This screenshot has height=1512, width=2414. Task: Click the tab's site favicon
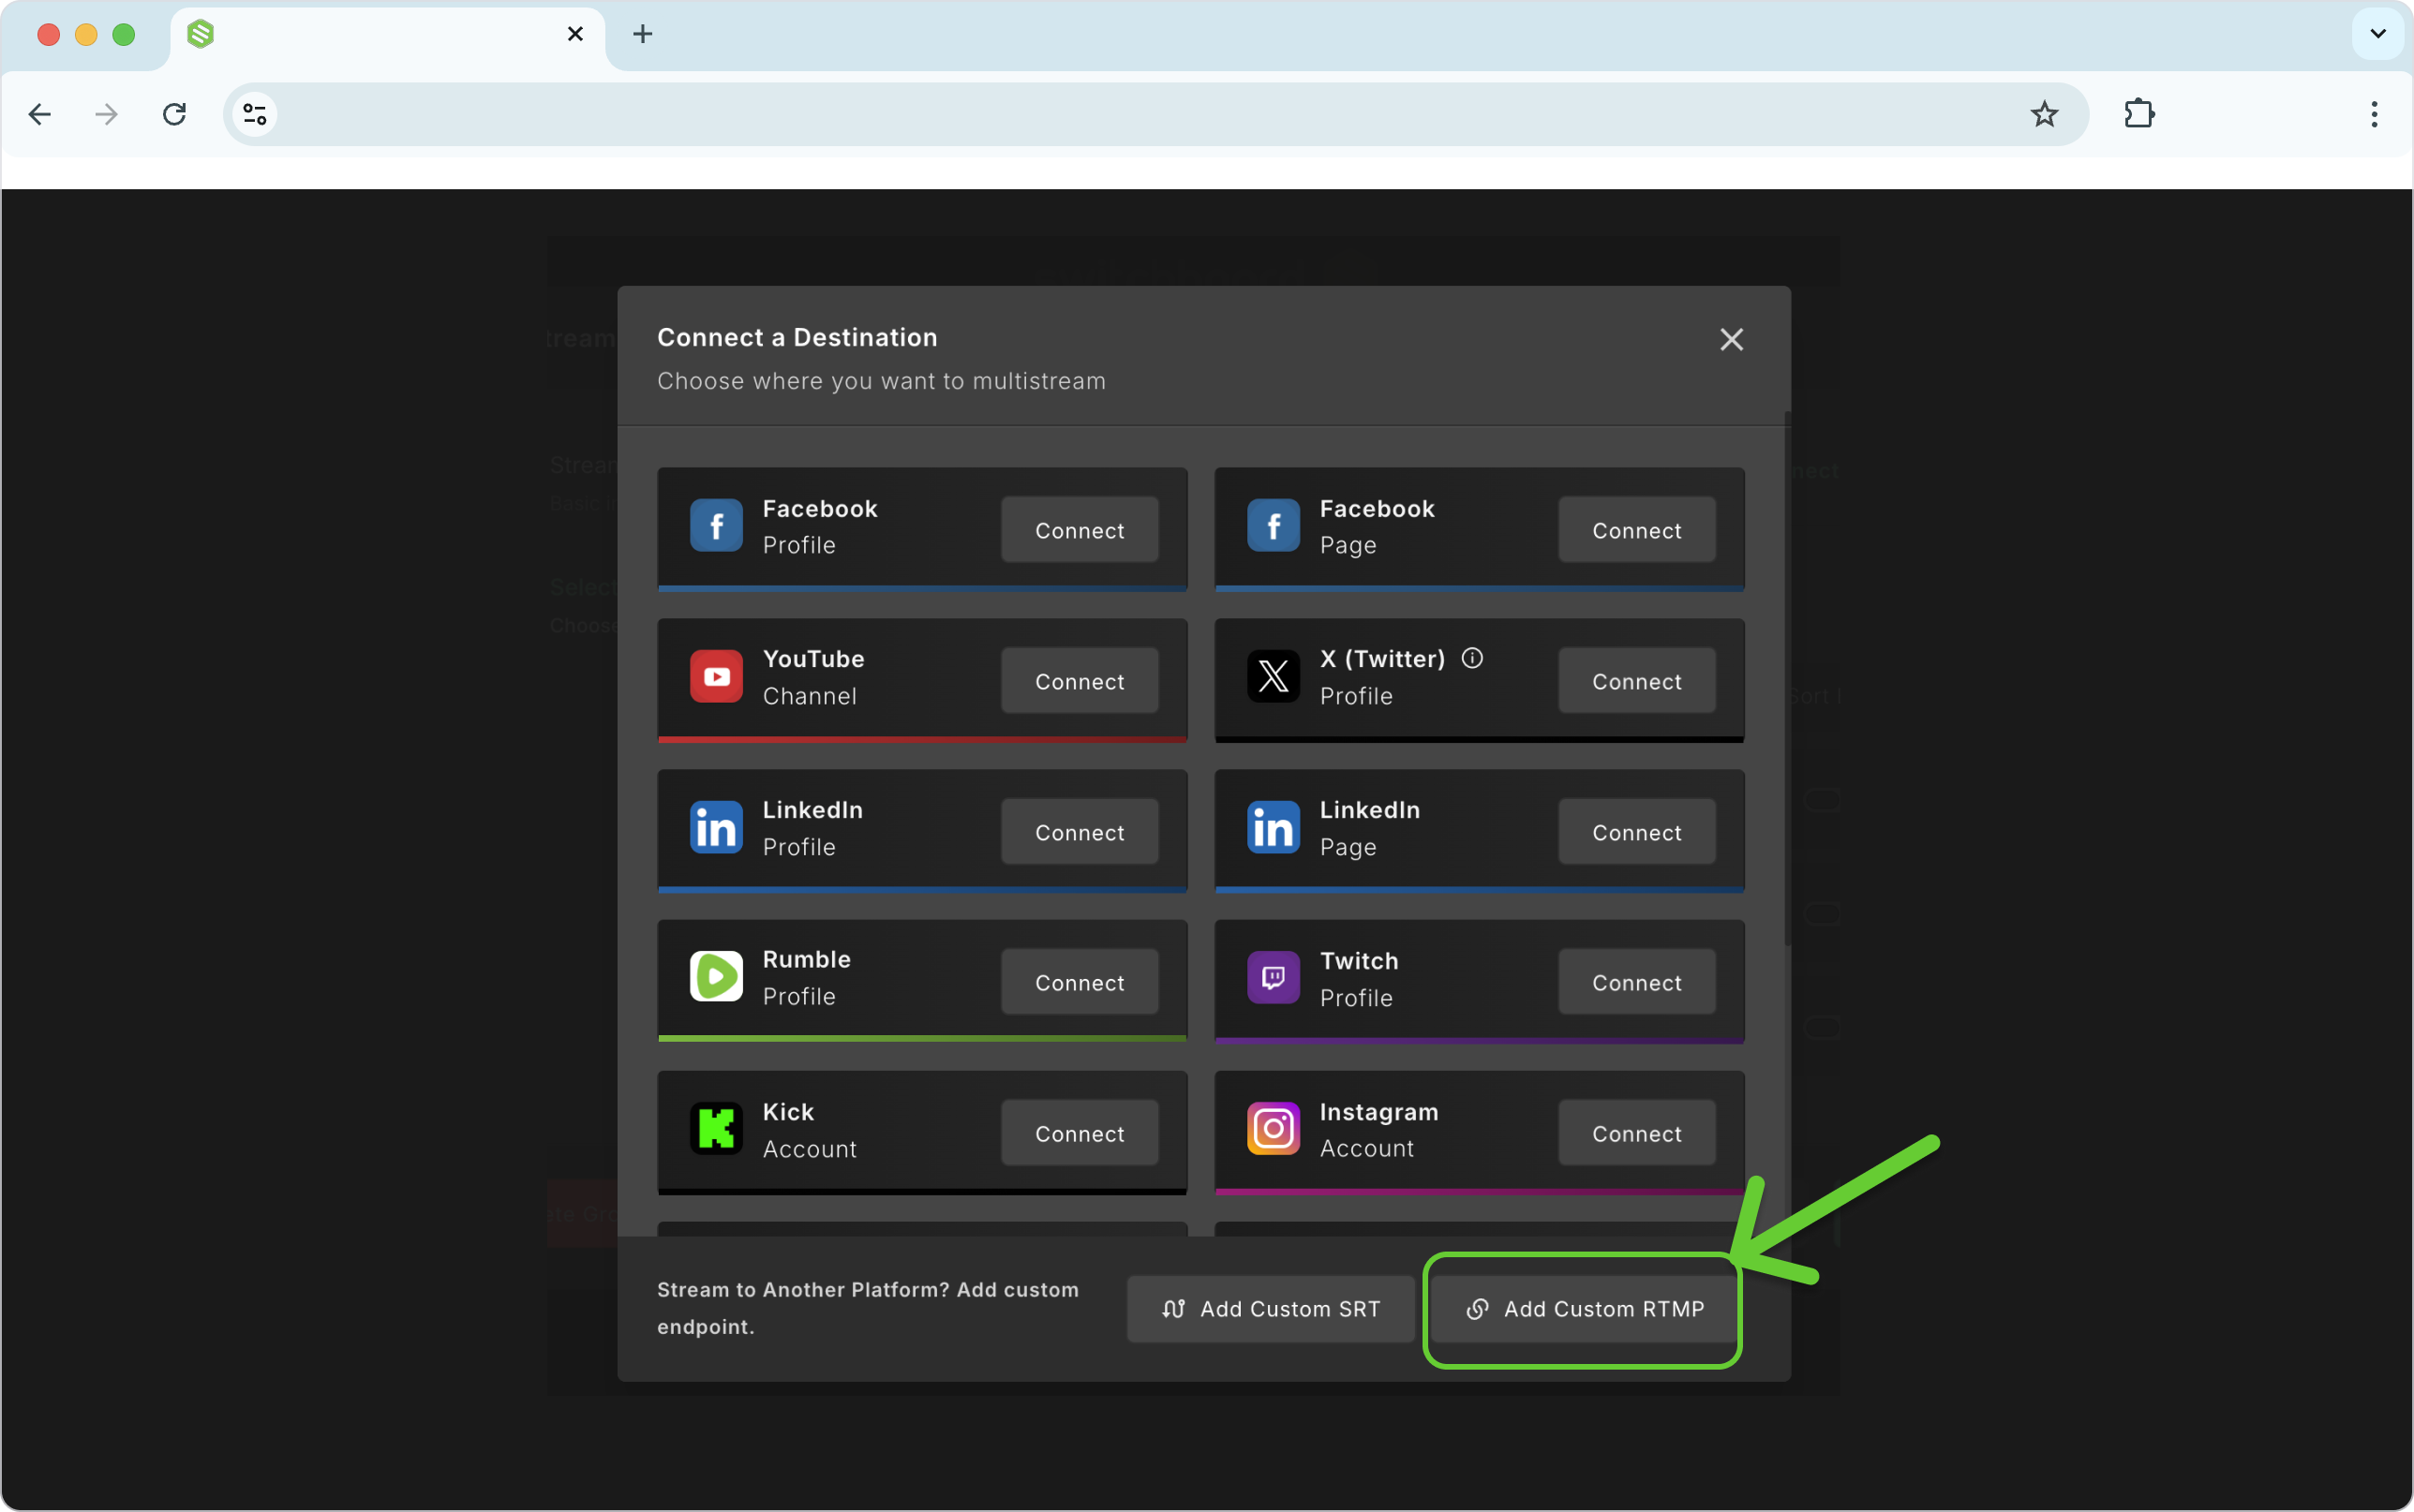coord(201,34)
